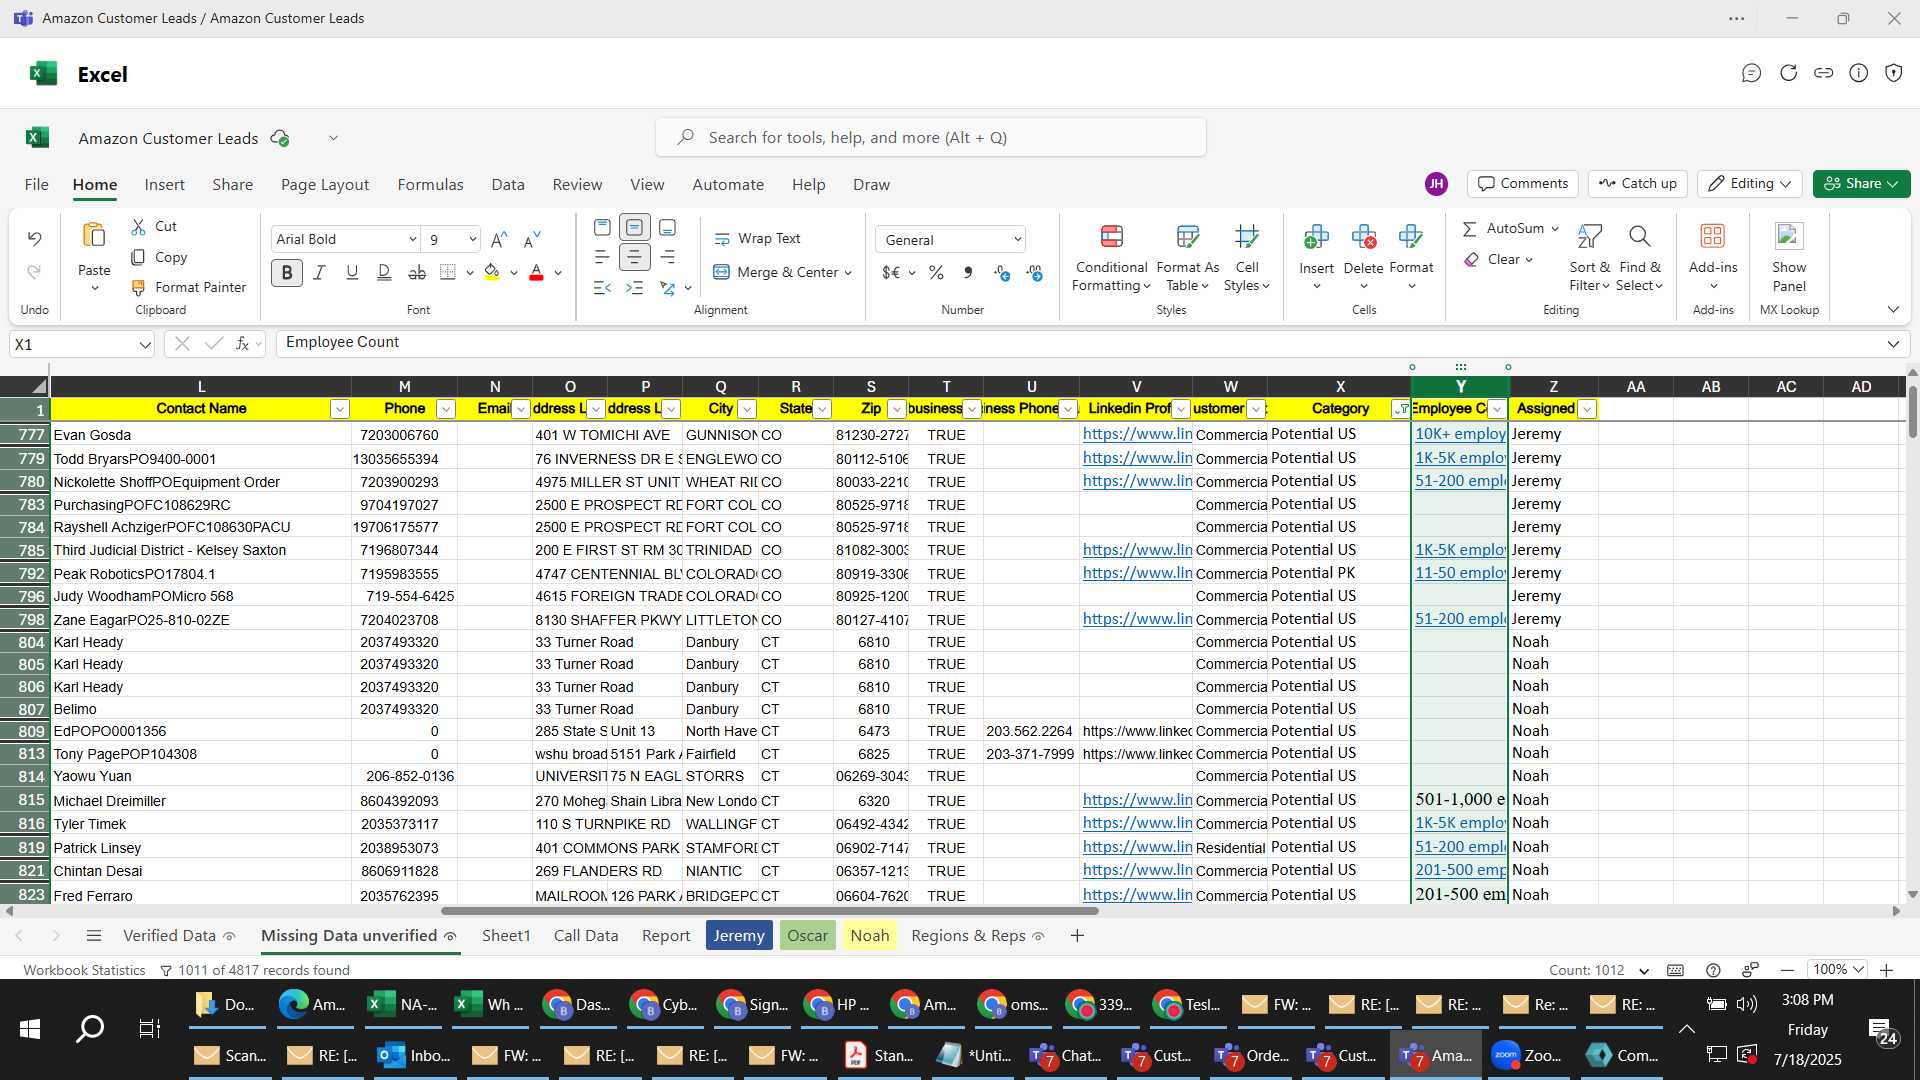Open the Assigned column filter dropdown

pos(1587,408)
